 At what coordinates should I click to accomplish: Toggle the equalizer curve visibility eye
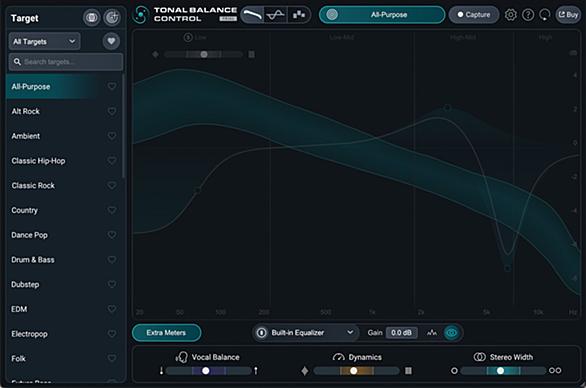pos(451,333)
